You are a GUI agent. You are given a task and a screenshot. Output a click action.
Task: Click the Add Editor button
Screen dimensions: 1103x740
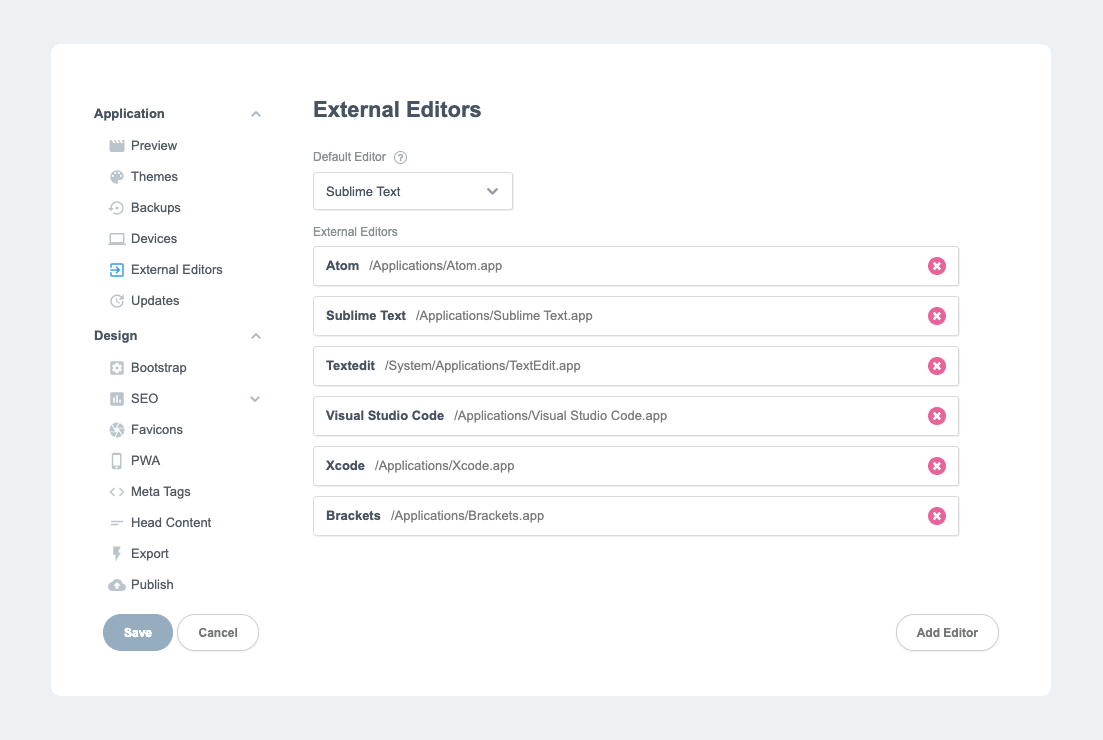[947, 632]
